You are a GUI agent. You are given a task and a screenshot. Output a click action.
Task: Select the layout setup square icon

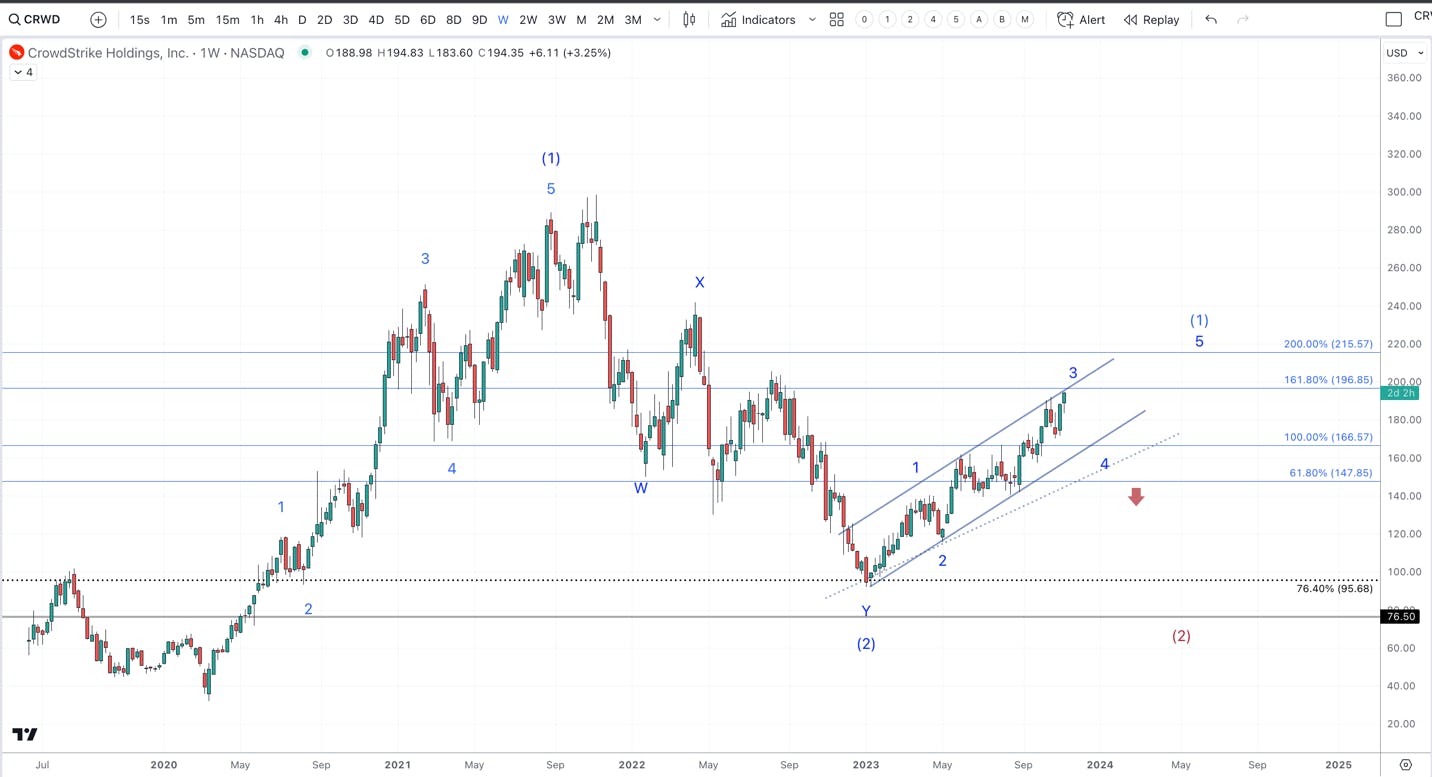[x=1393, y=19]
